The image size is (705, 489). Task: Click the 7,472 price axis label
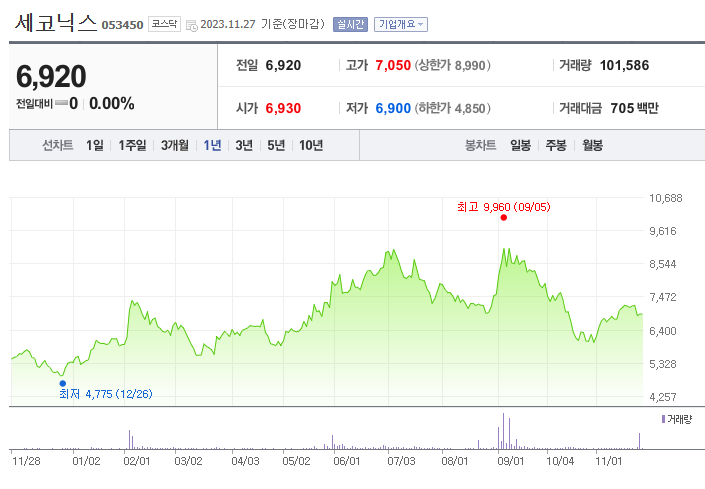click(663, 297)
